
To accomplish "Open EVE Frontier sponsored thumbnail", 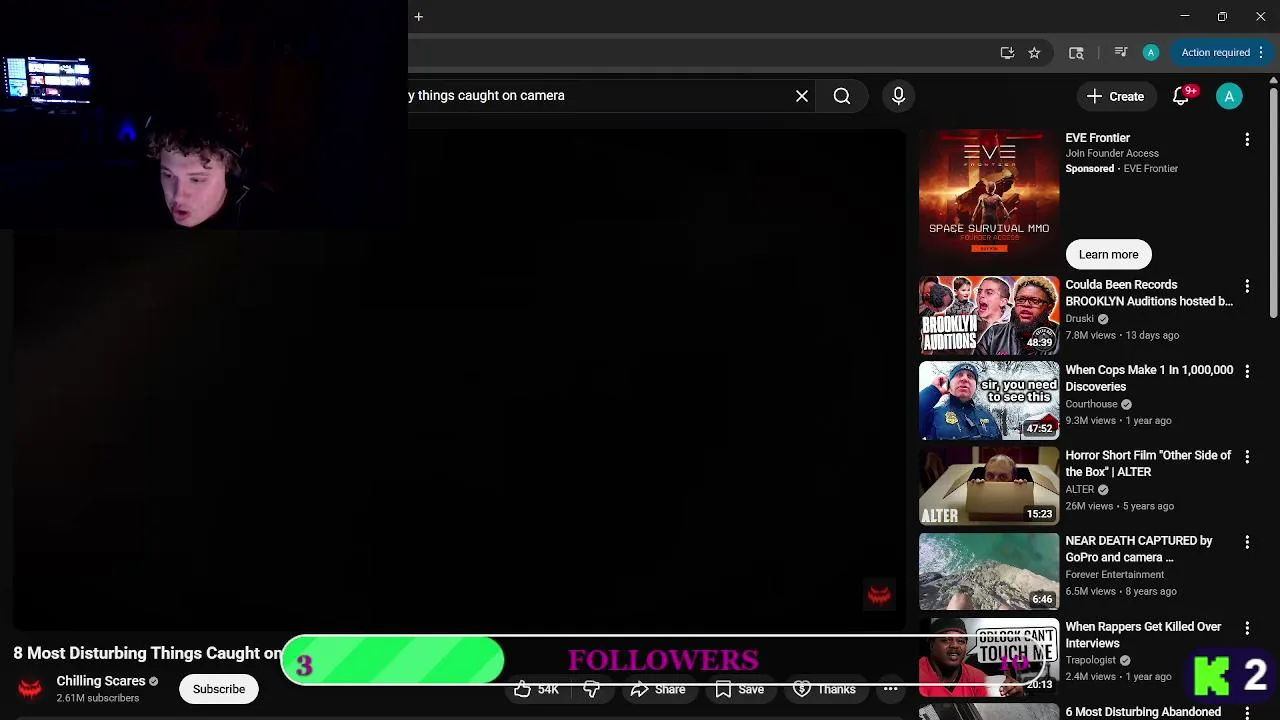I will tap(989, 197).
